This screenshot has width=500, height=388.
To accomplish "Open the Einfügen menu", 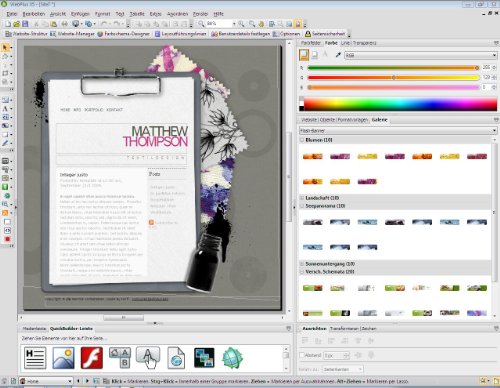I will pyautogui.click(x=80, y=14).
